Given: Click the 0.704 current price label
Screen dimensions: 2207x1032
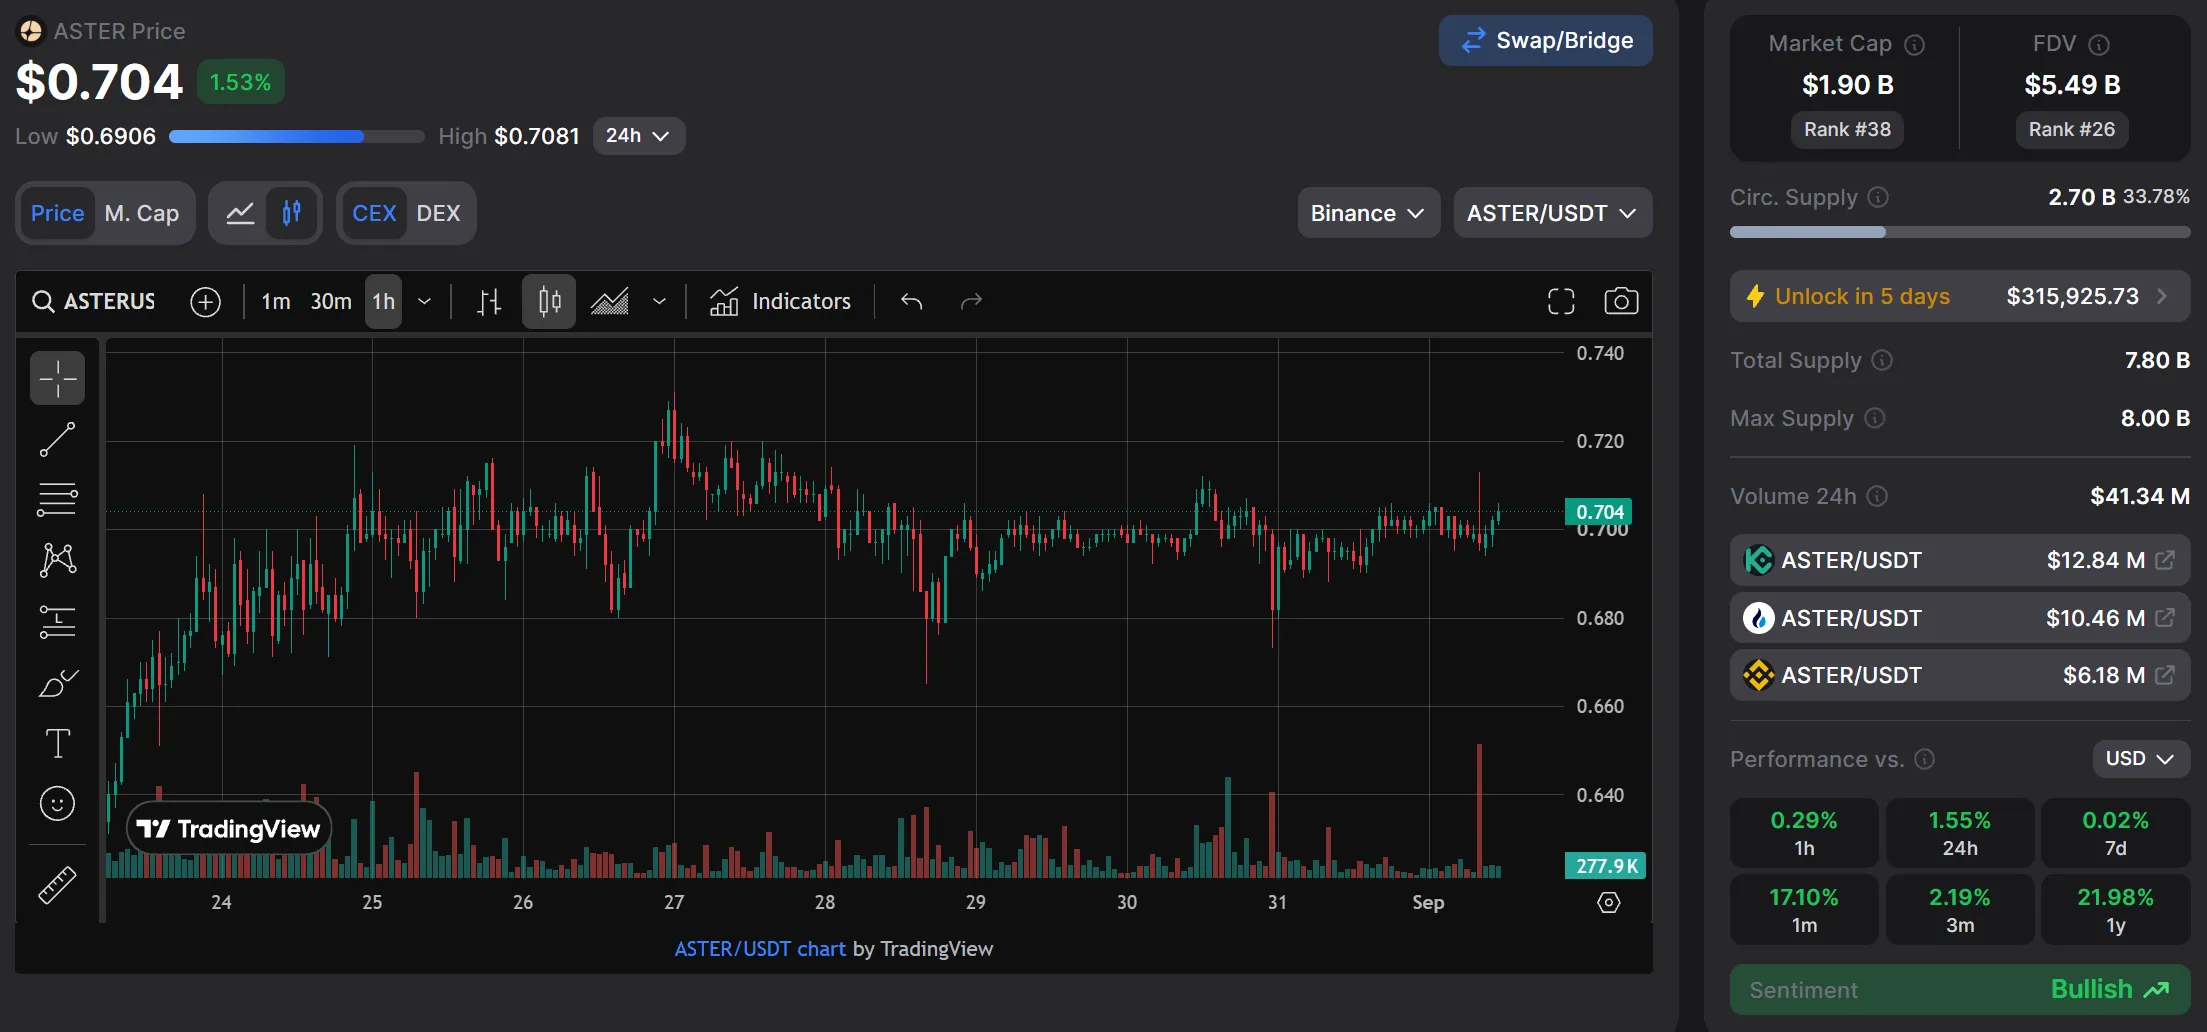Looking at the screenshot, I should pos(1599,512).
